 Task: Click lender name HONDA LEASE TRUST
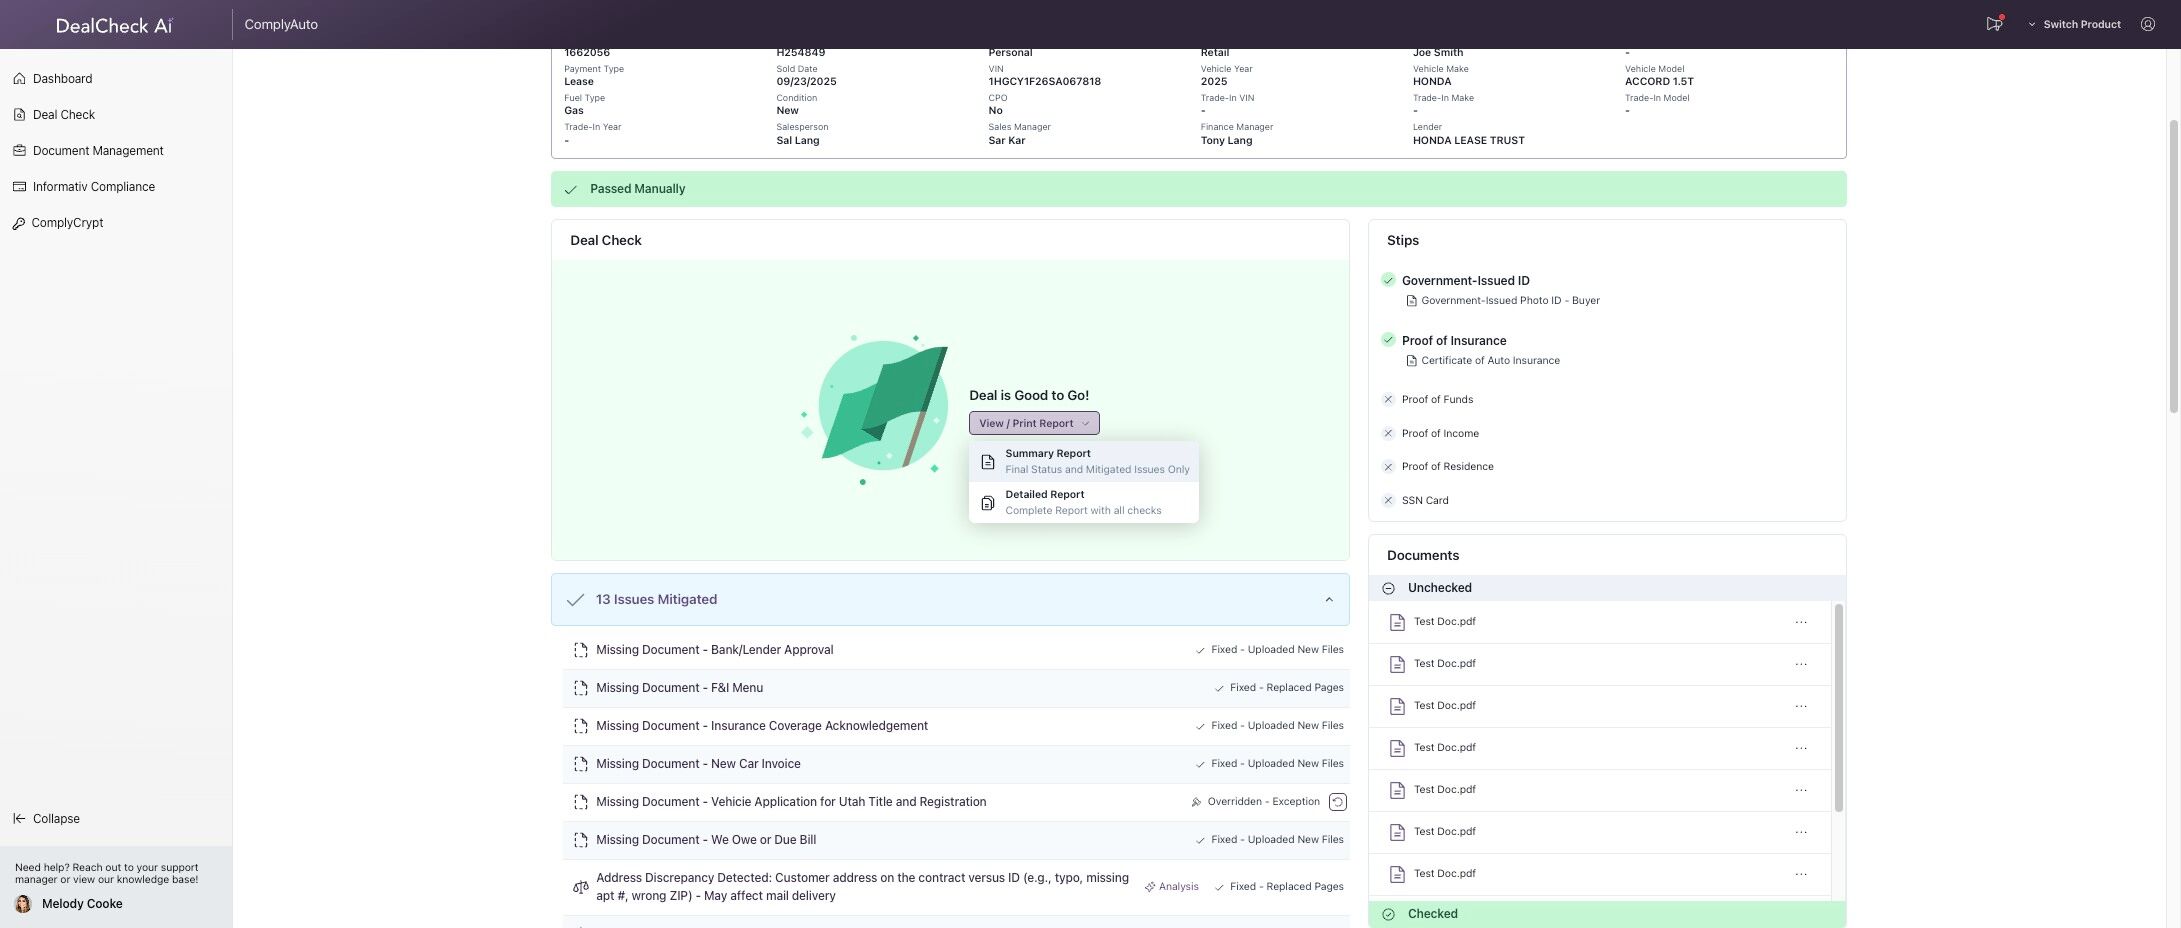[x=1468, y=141]
